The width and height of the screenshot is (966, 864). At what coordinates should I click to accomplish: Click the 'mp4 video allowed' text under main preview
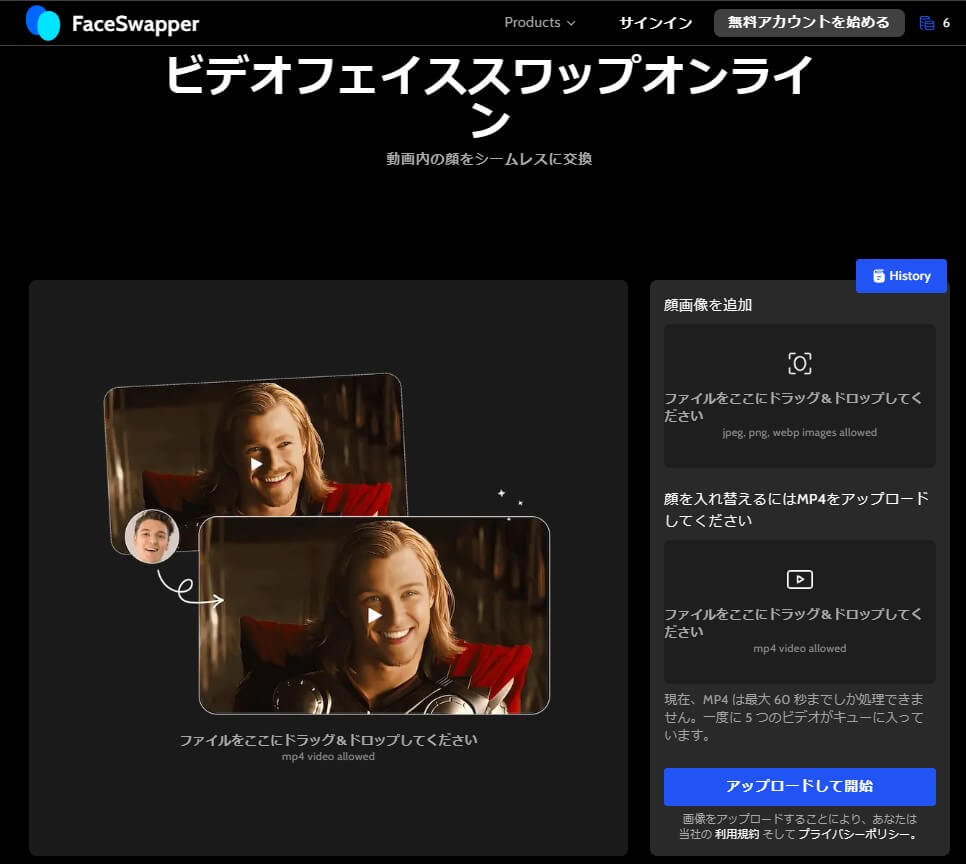tap(328, 756)
